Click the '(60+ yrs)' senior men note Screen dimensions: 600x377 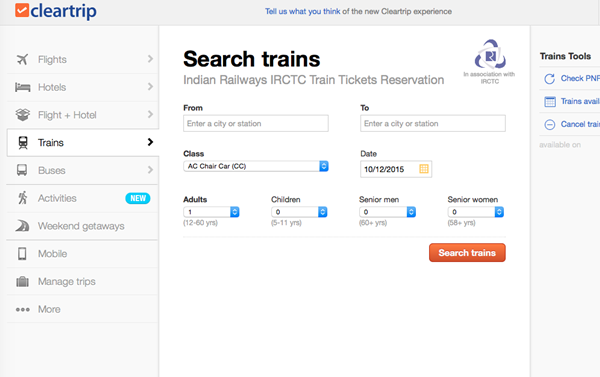coord(373,223)
